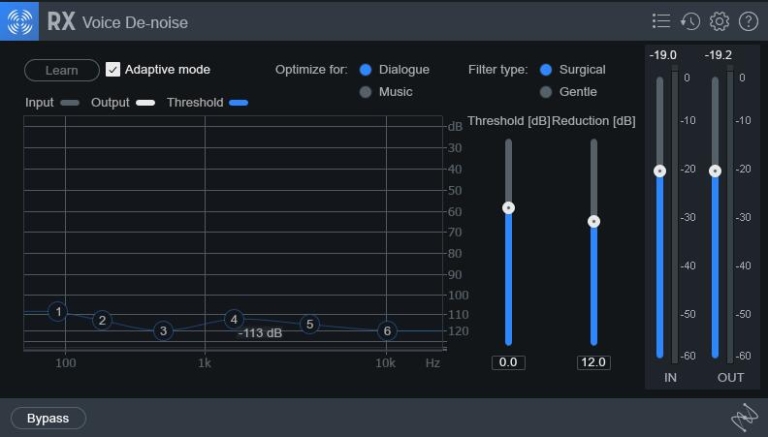The height and width of the screenshot is (437, 768).
Task: Click the Bypass button
Action: 48,418
